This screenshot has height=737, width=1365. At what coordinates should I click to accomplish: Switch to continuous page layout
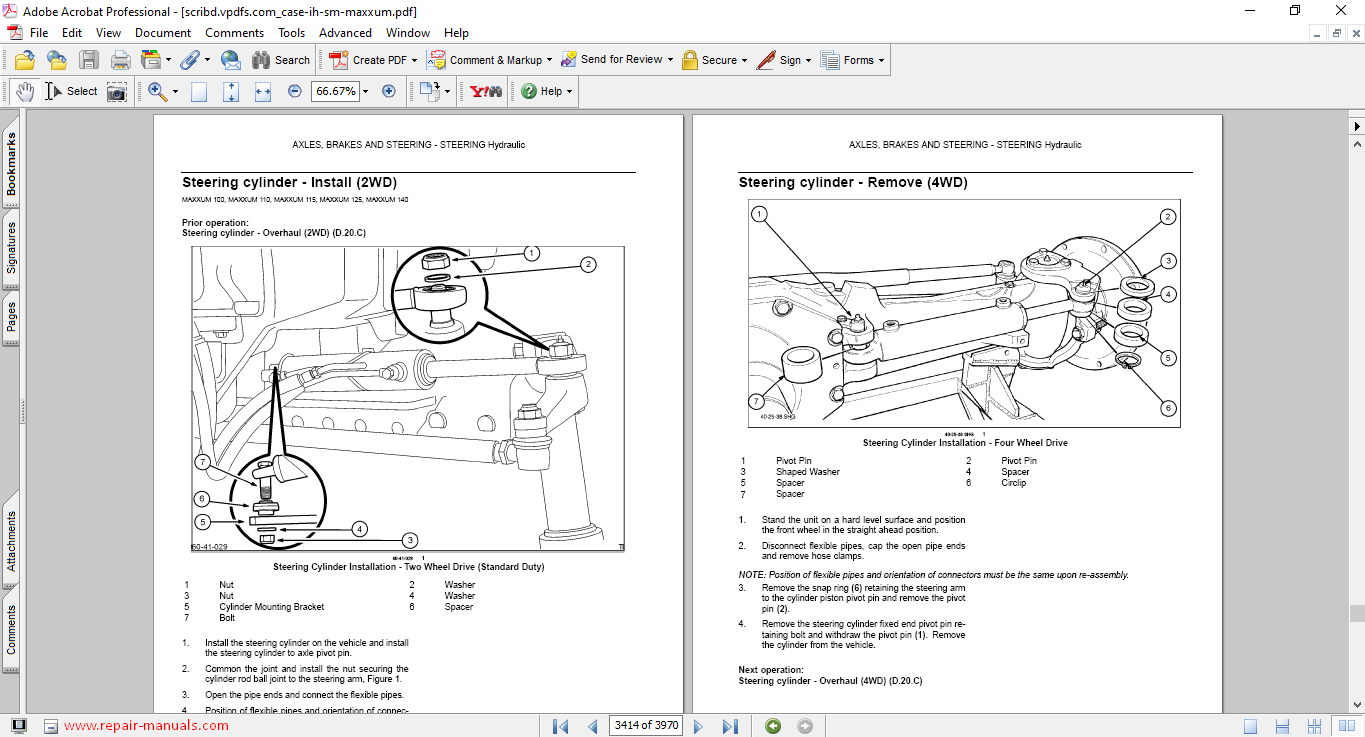(229, 91)
